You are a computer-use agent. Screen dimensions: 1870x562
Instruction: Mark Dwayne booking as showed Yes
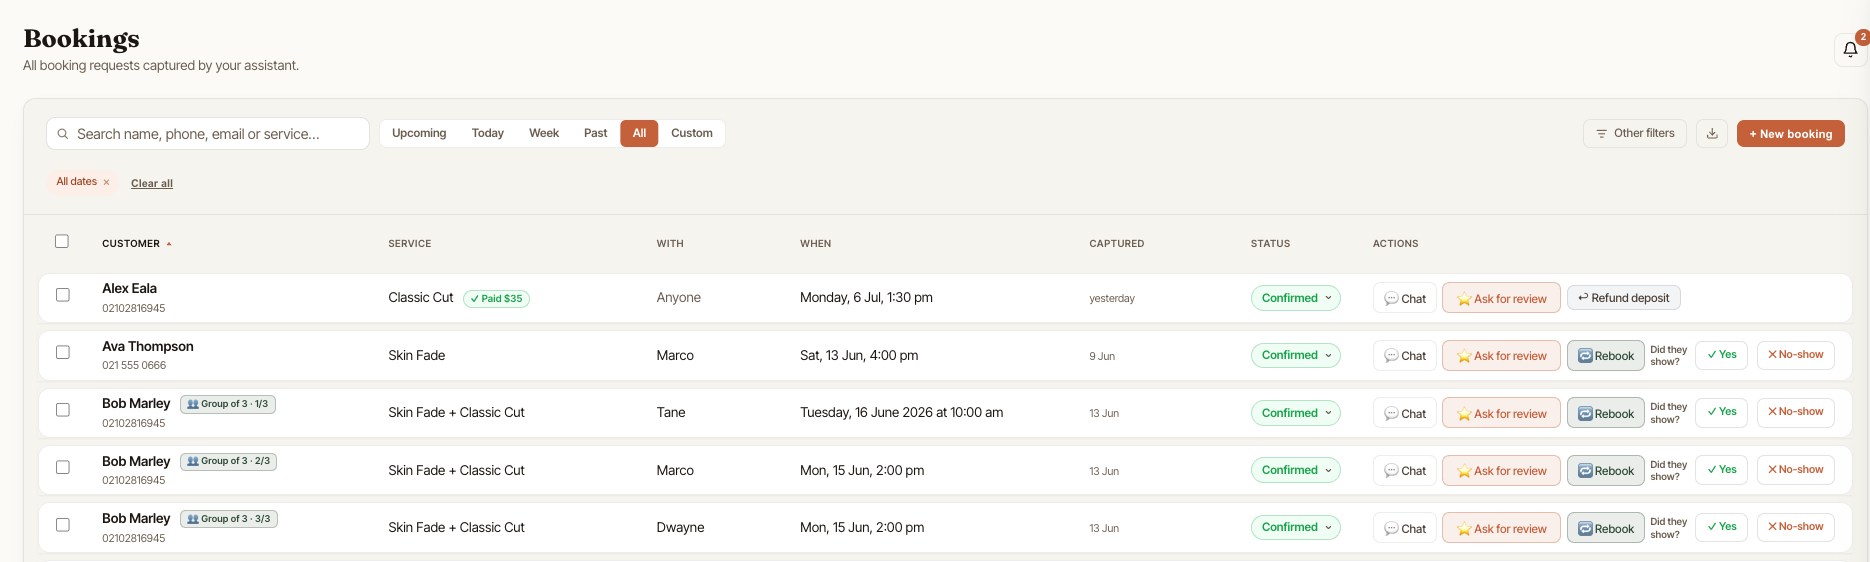[1722, 527]
